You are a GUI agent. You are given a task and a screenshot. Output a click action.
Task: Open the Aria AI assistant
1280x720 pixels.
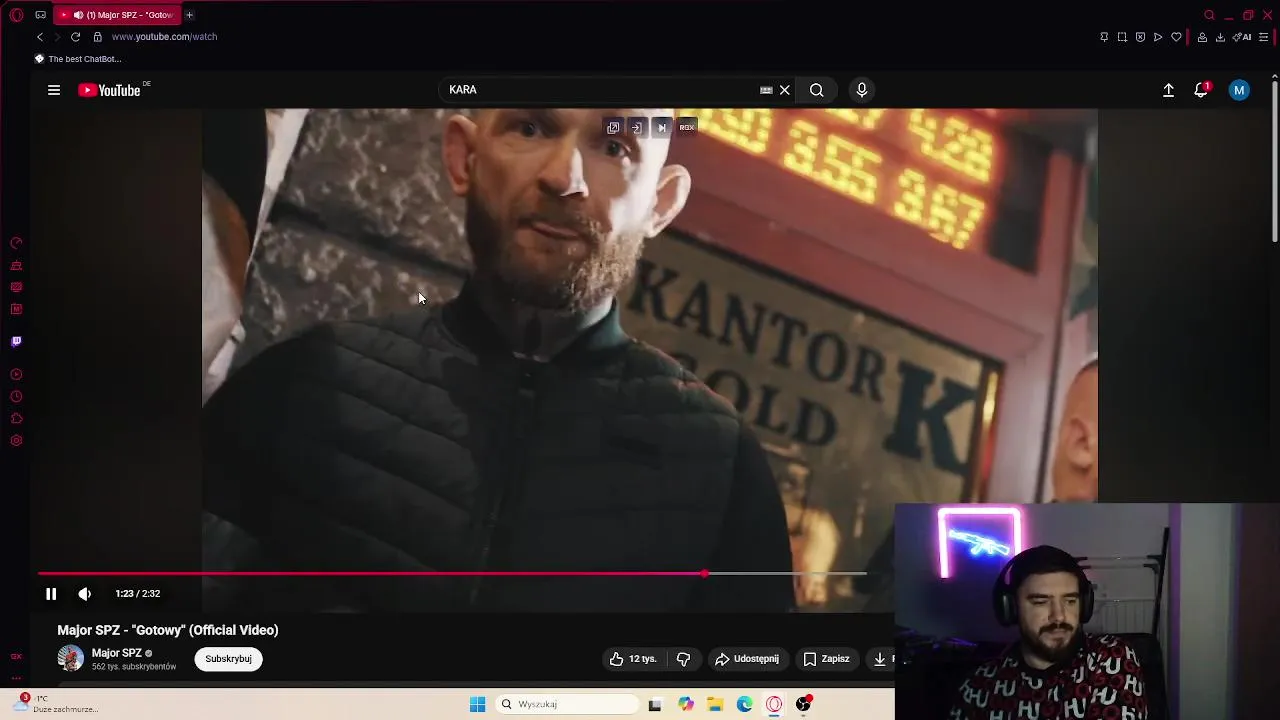(1242, 37)
